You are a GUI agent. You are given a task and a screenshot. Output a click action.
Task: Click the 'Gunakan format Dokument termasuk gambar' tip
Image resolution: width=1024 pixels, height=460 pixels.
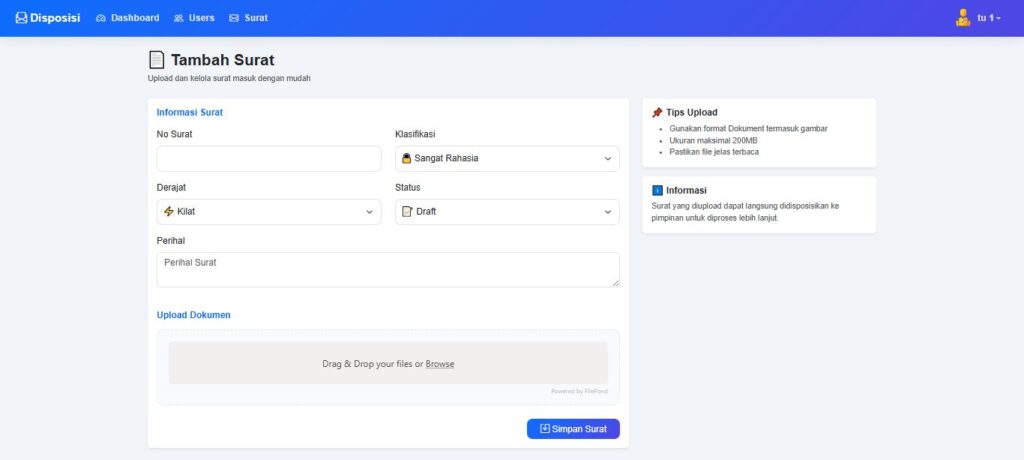(748, 129)
